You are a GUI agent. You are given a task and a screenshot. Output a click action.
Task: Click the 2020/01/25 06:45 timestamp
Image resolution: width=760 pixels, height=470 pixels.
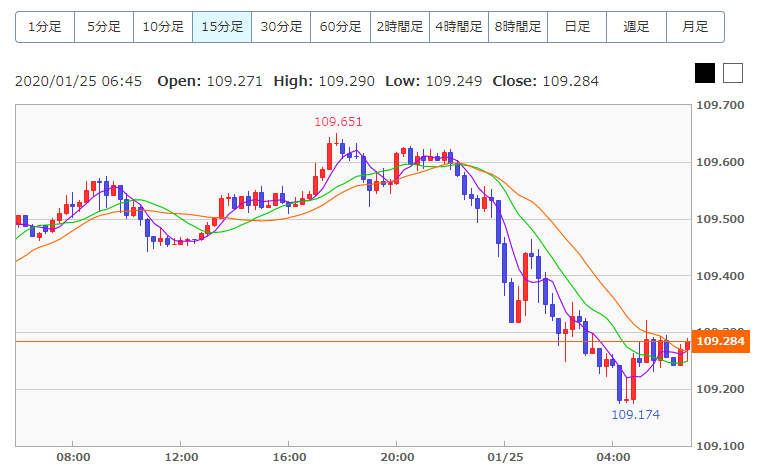(79, 81)
